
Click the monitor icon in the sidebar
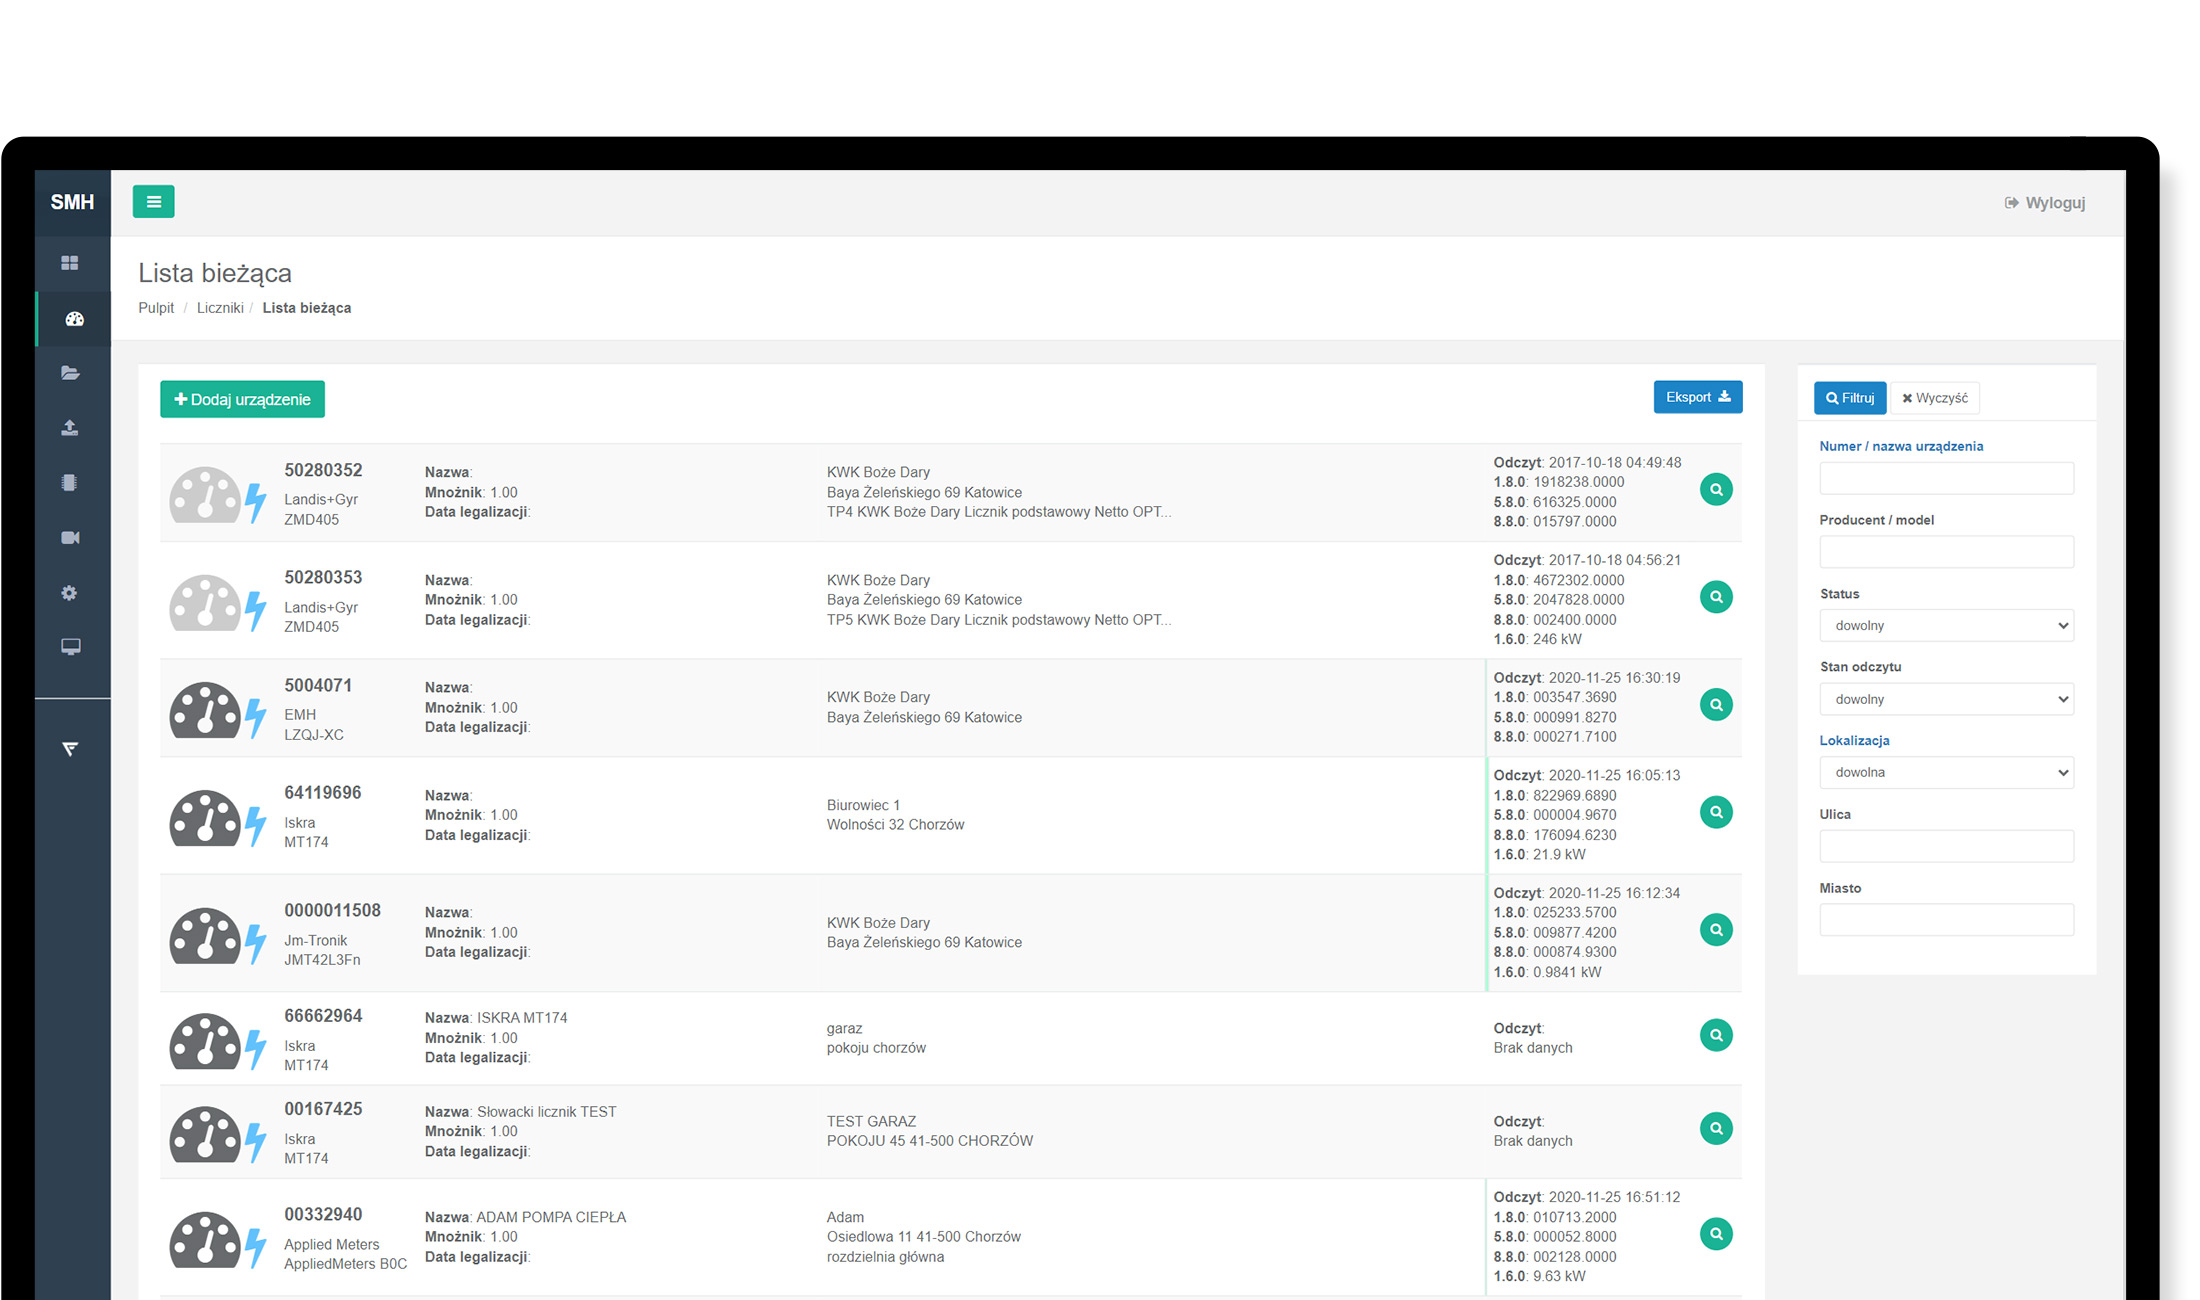pyautogui.click(x=70, y=647)
